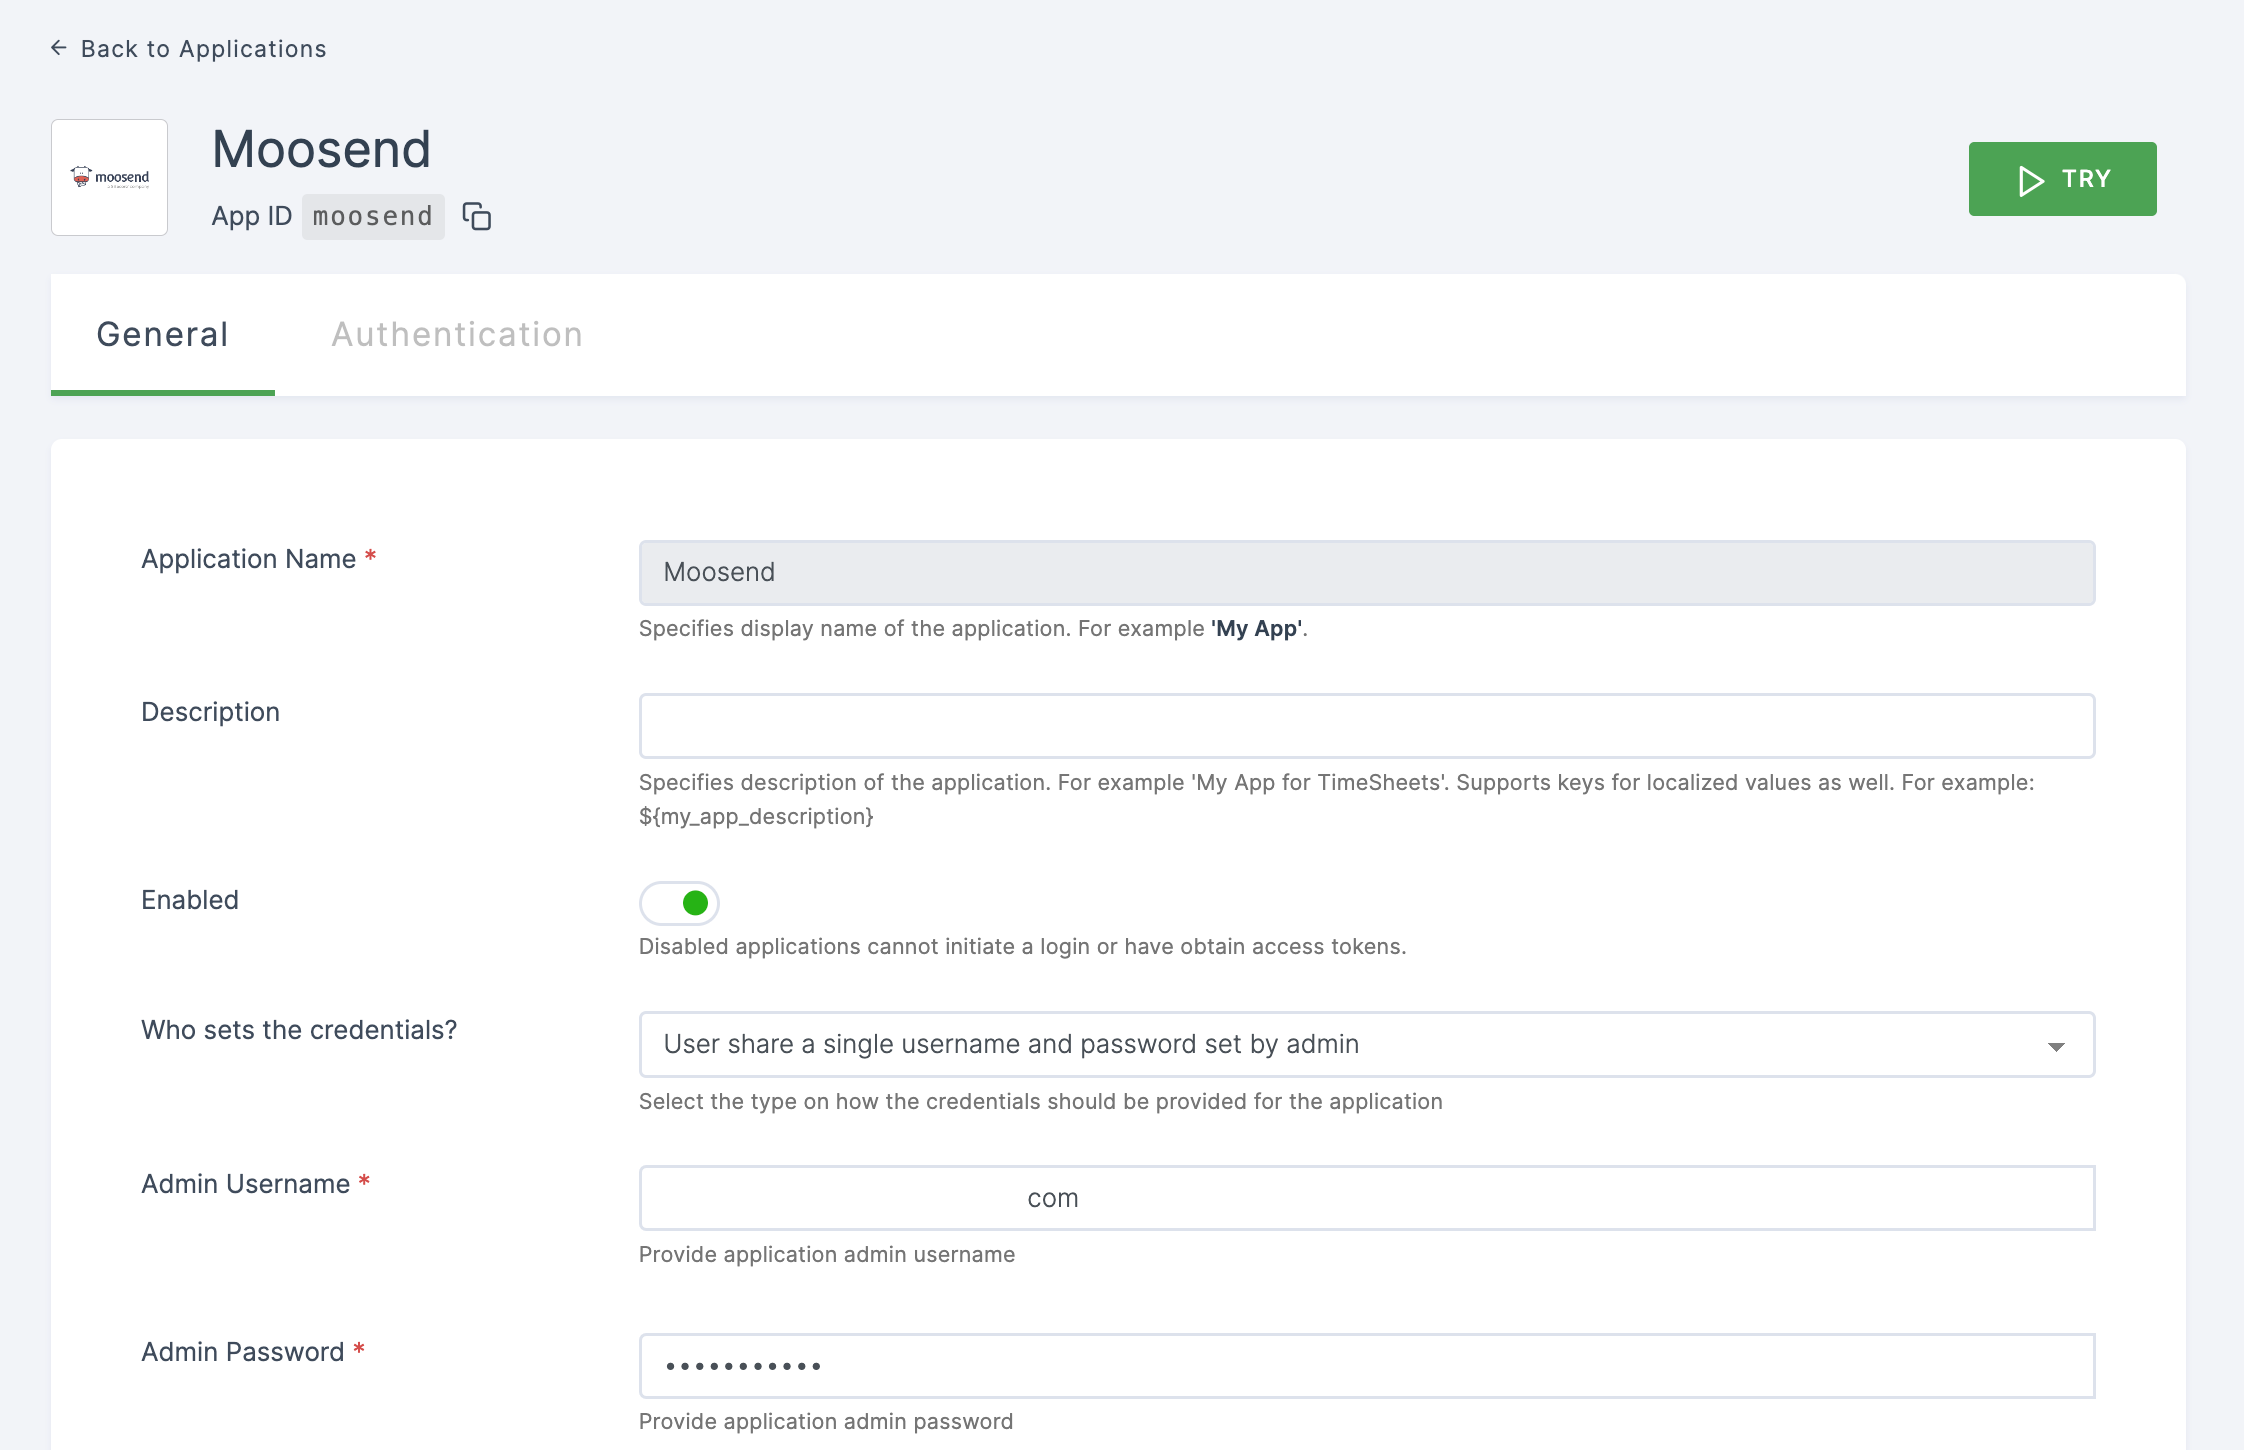Copy the App ID using the copy icon
Image resolution: width=2244 pixels, height=1450 pixels.
tap(476, 216)
